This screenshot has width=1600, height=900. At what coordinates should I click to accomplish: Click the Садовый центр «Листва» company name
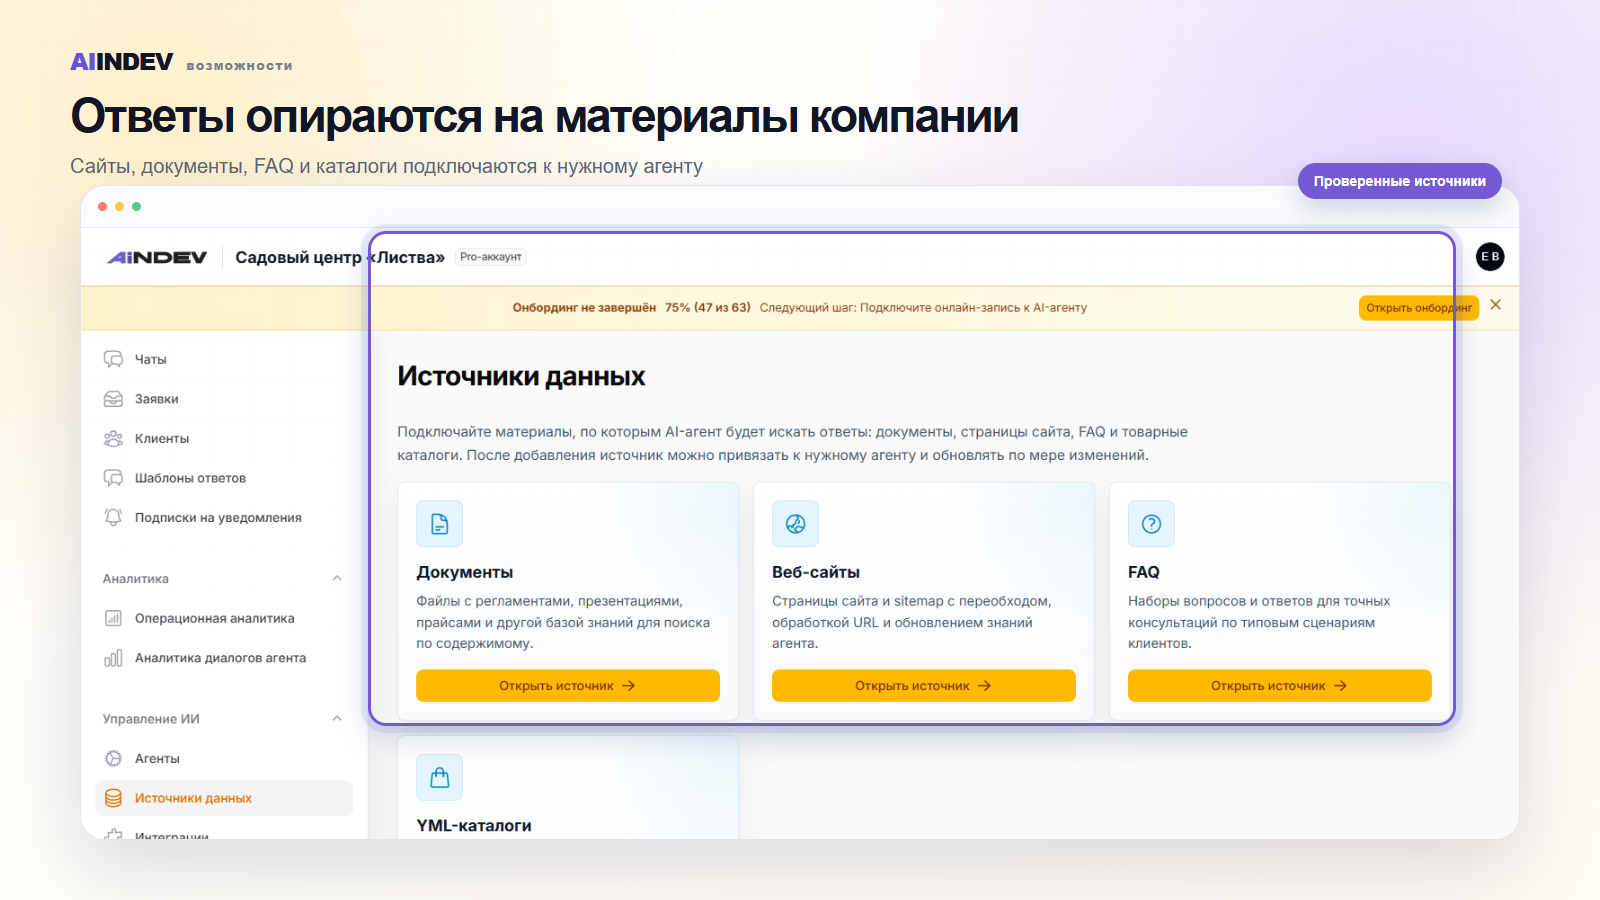click(x=340, y=257)
